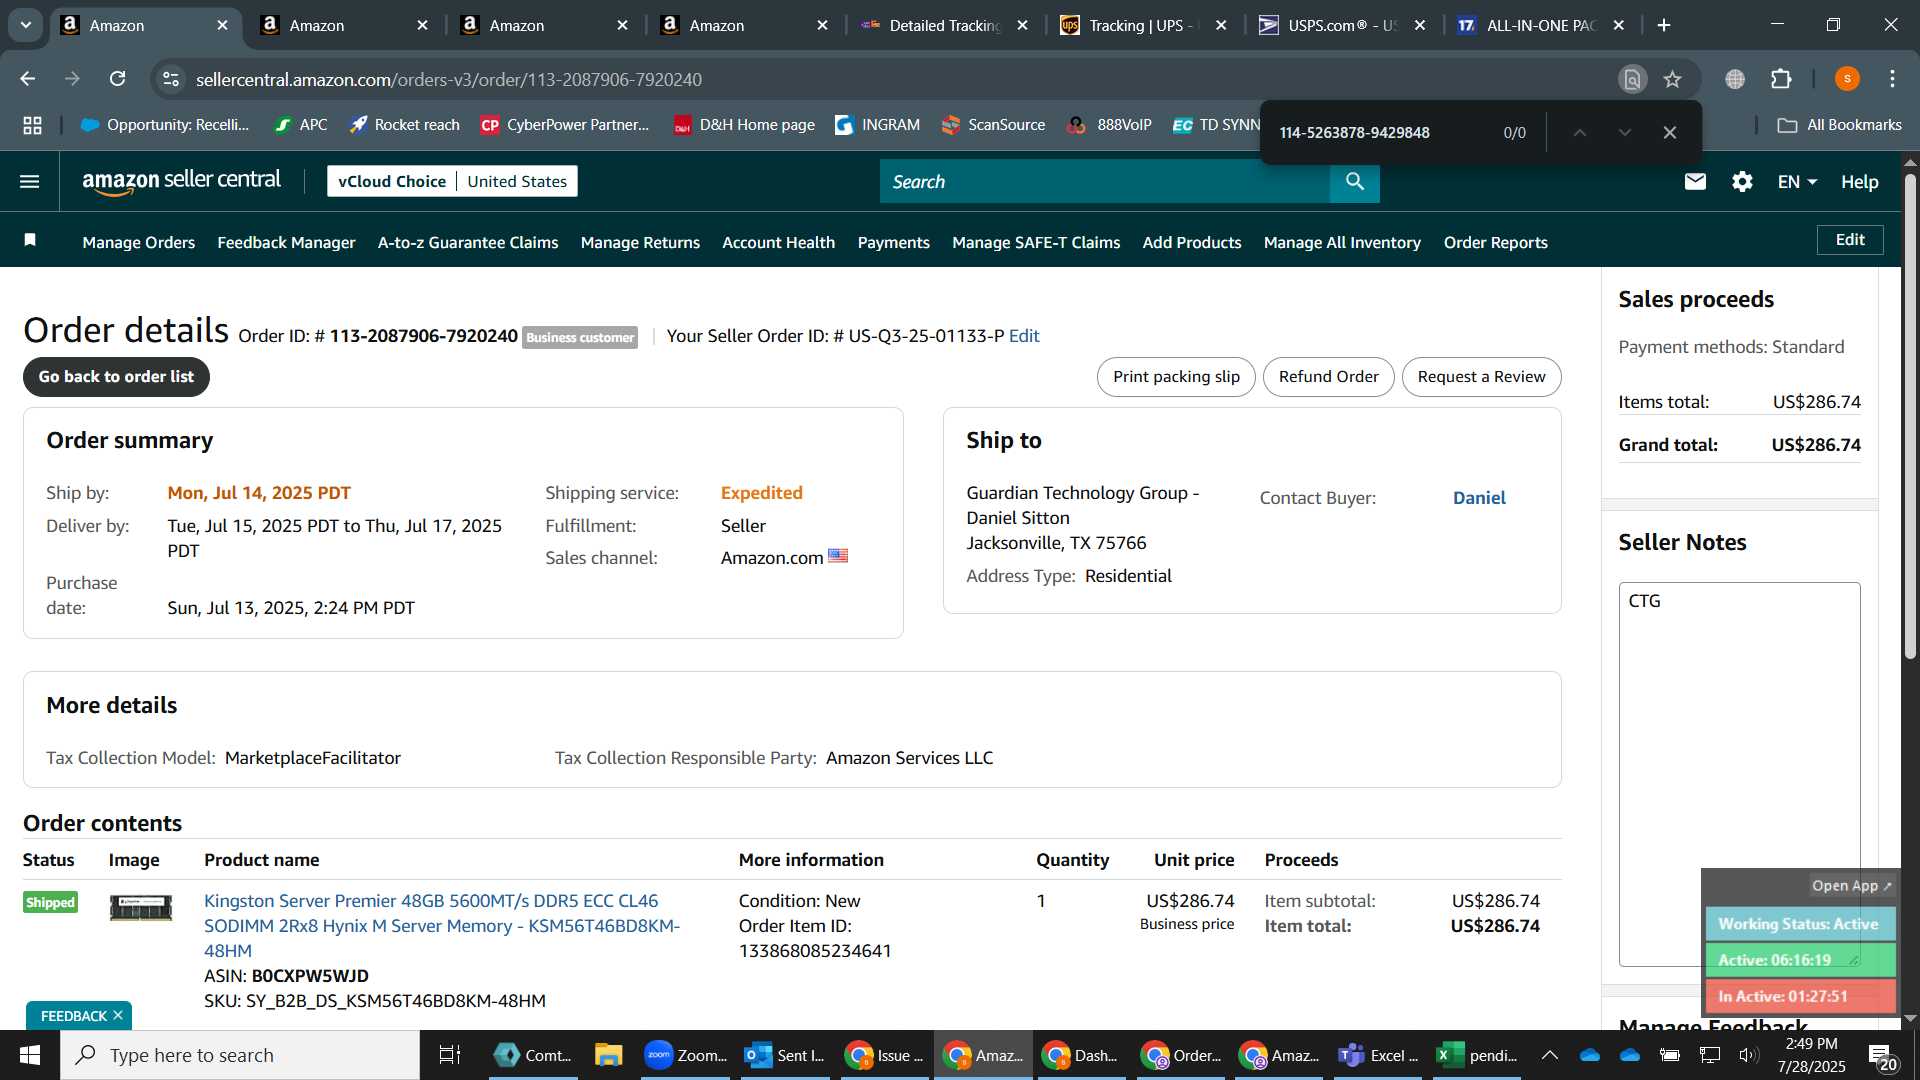Switch to the Detailed Tracking tab
This screenshot has height=1080, width=1920.
(943, 25)
